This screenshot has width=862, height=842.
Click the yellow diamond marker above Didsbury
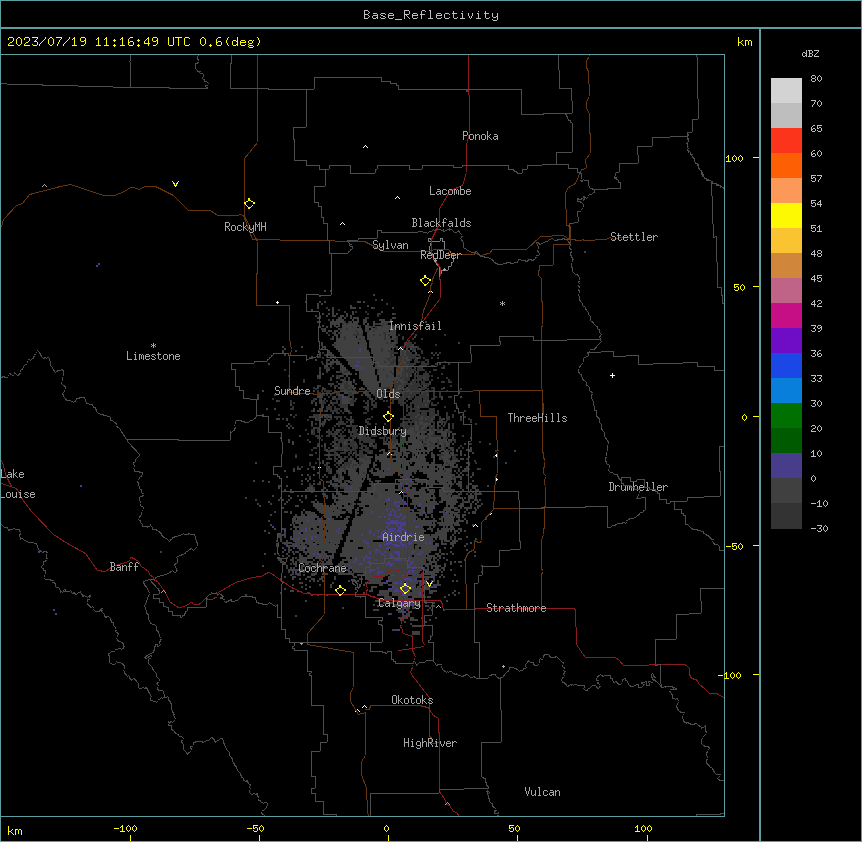(x=388, y=417)
